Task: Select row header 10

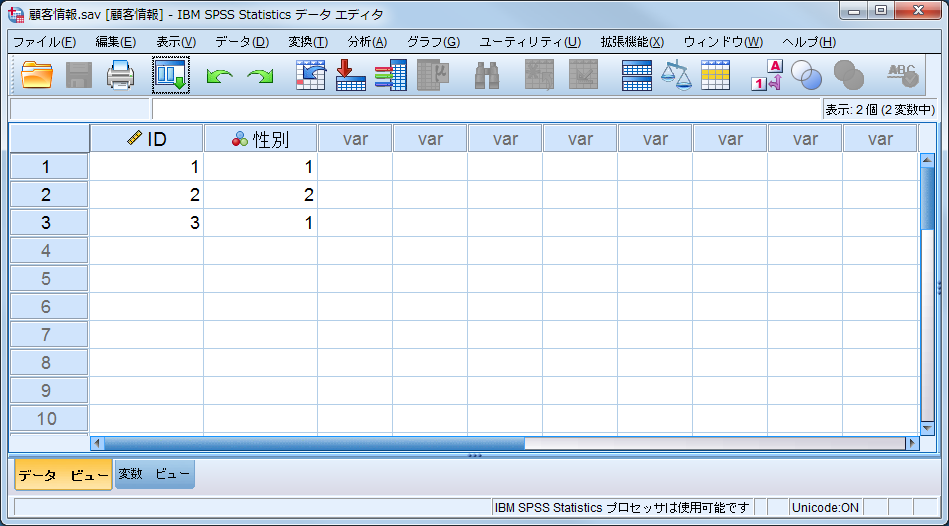Action: pos(49,418)
